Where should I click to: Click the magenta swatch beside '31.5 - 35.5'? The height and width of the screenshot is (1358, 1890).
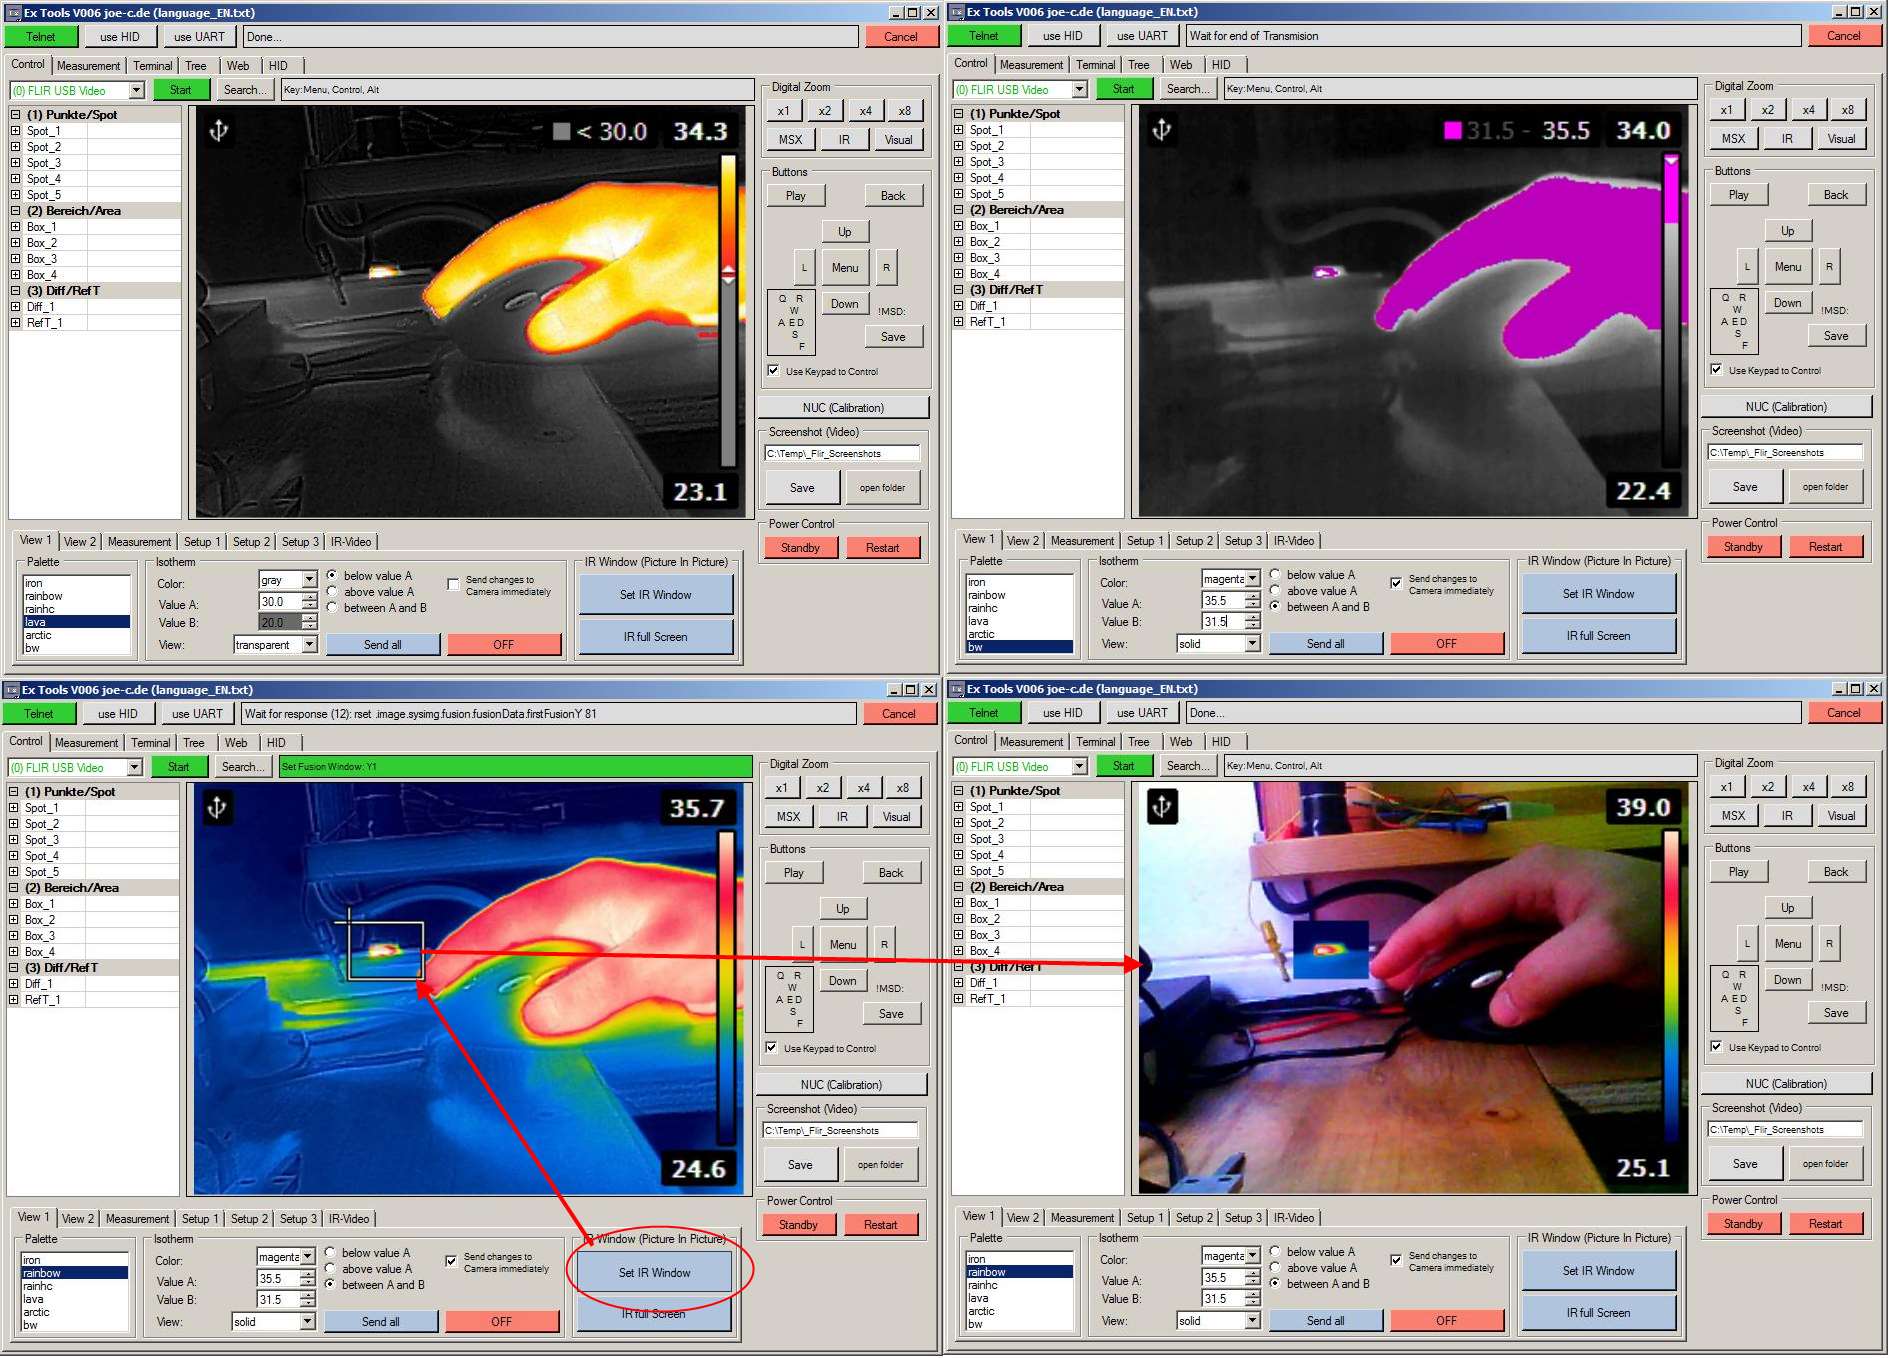pyautogui.click(x=1453, y=130)
